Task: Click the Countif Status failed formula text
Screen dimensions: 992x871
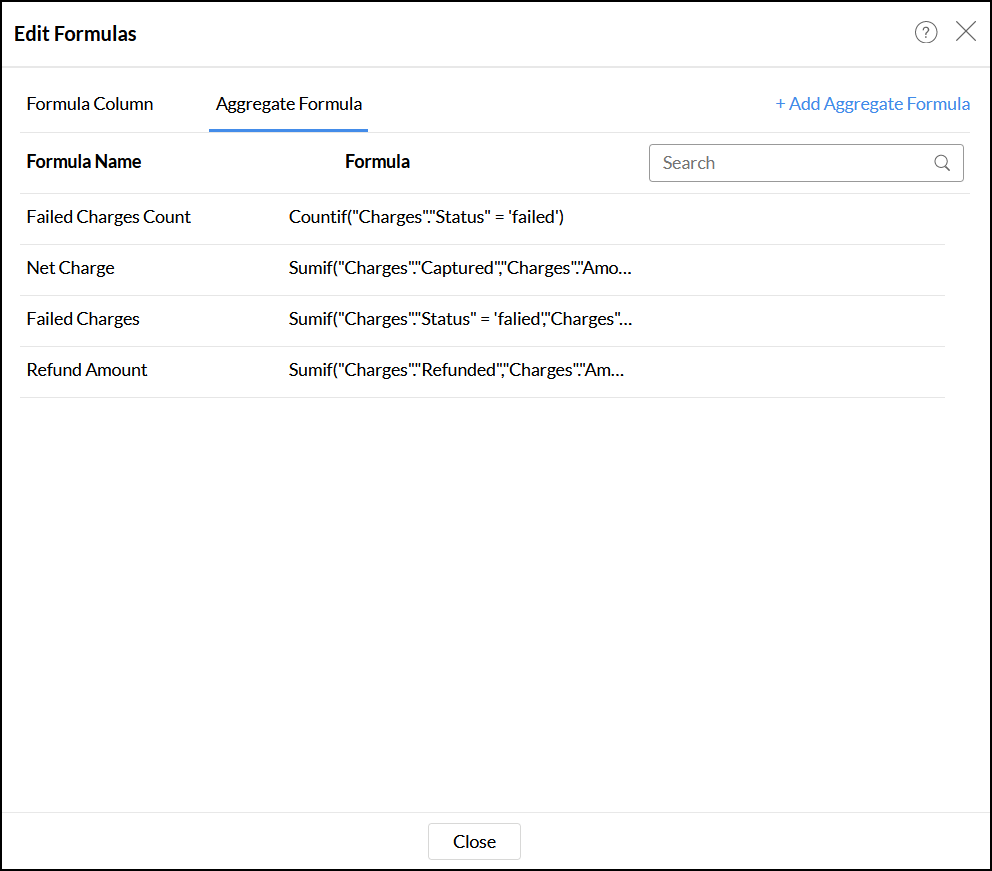Action: 427,217
